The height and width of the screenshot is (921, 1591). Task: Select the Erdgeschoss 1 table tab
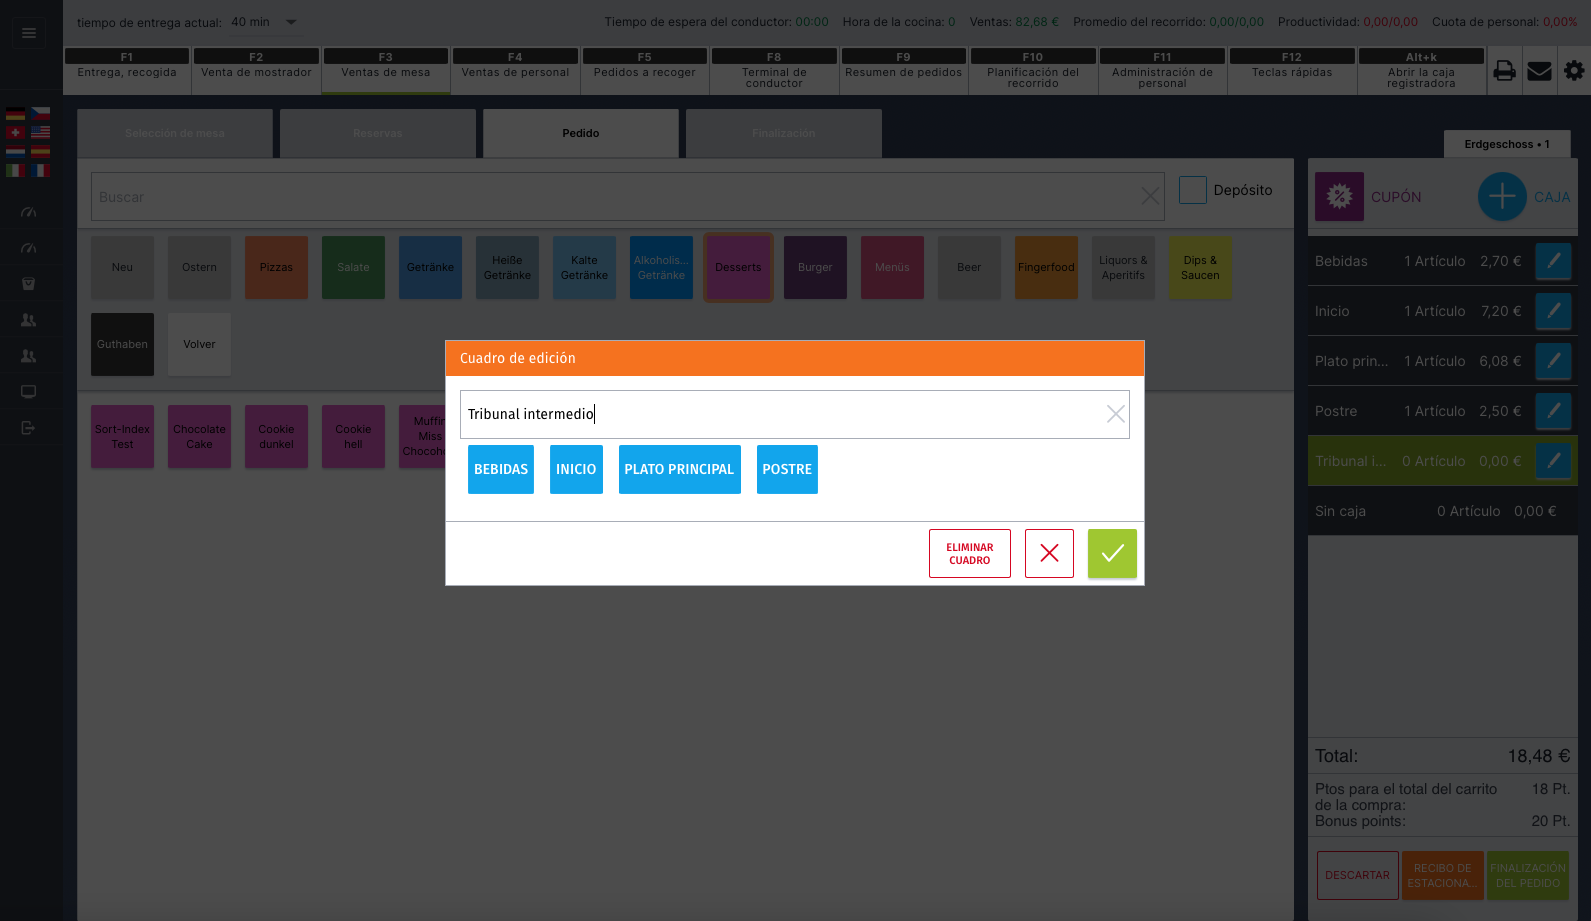click(x=1506, y=144)
